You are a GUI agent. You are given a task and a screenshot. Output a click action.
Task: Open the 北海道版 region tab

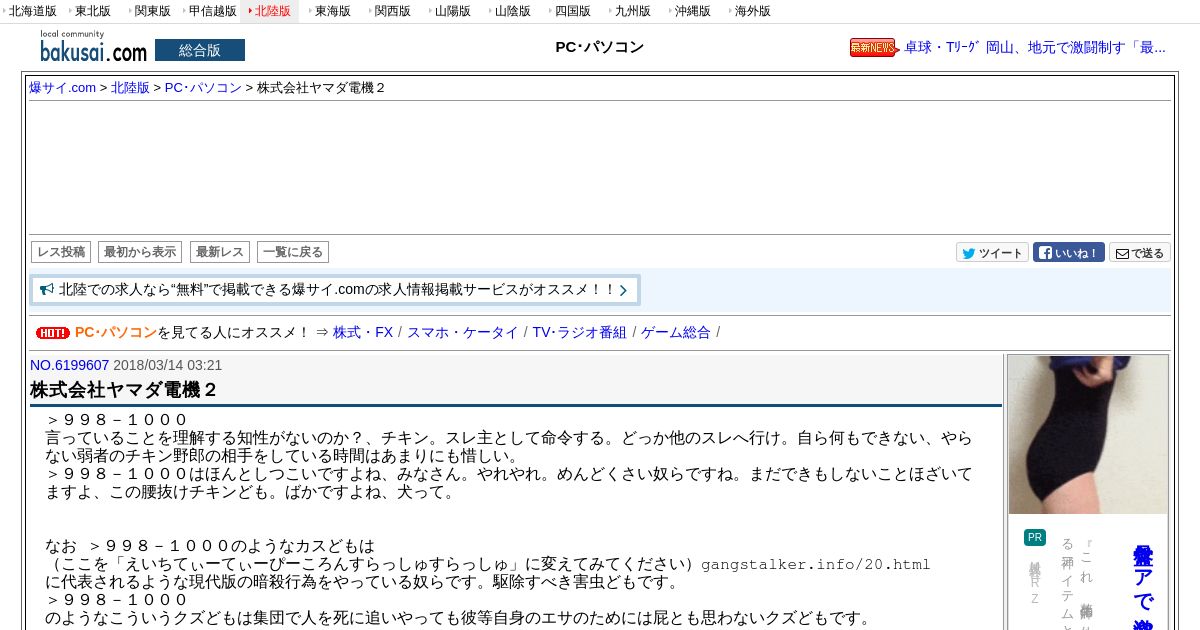(31, 11)
